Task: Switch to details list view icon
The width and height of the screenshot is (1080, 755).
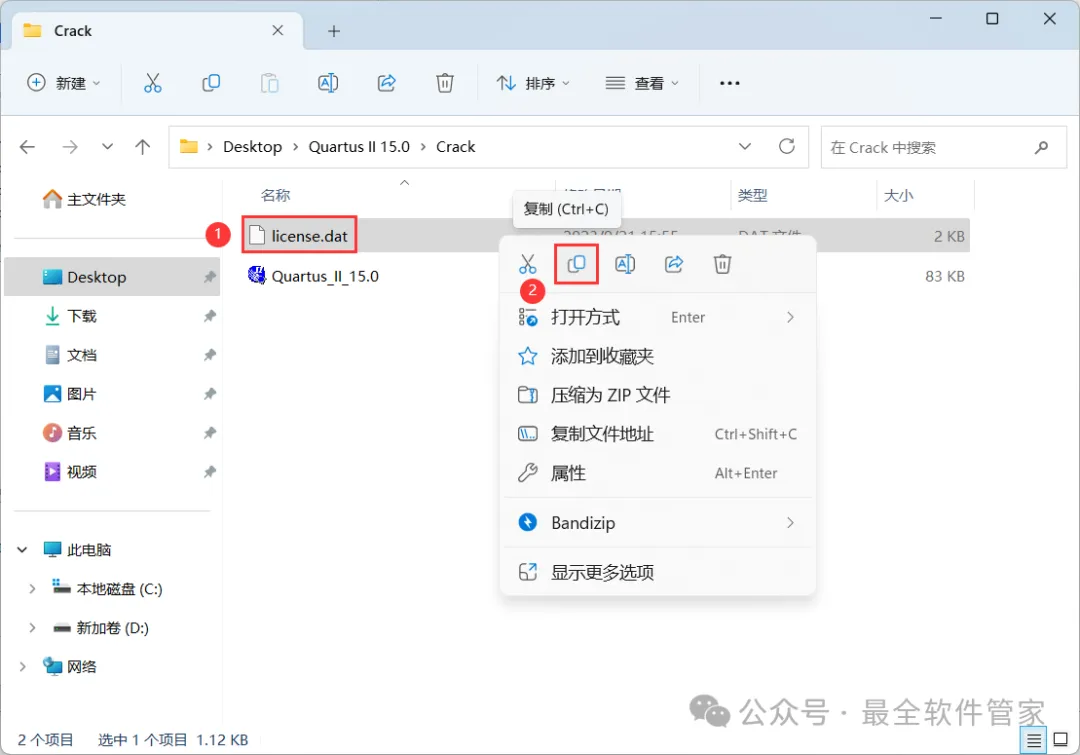Action: pos(1034,741)
